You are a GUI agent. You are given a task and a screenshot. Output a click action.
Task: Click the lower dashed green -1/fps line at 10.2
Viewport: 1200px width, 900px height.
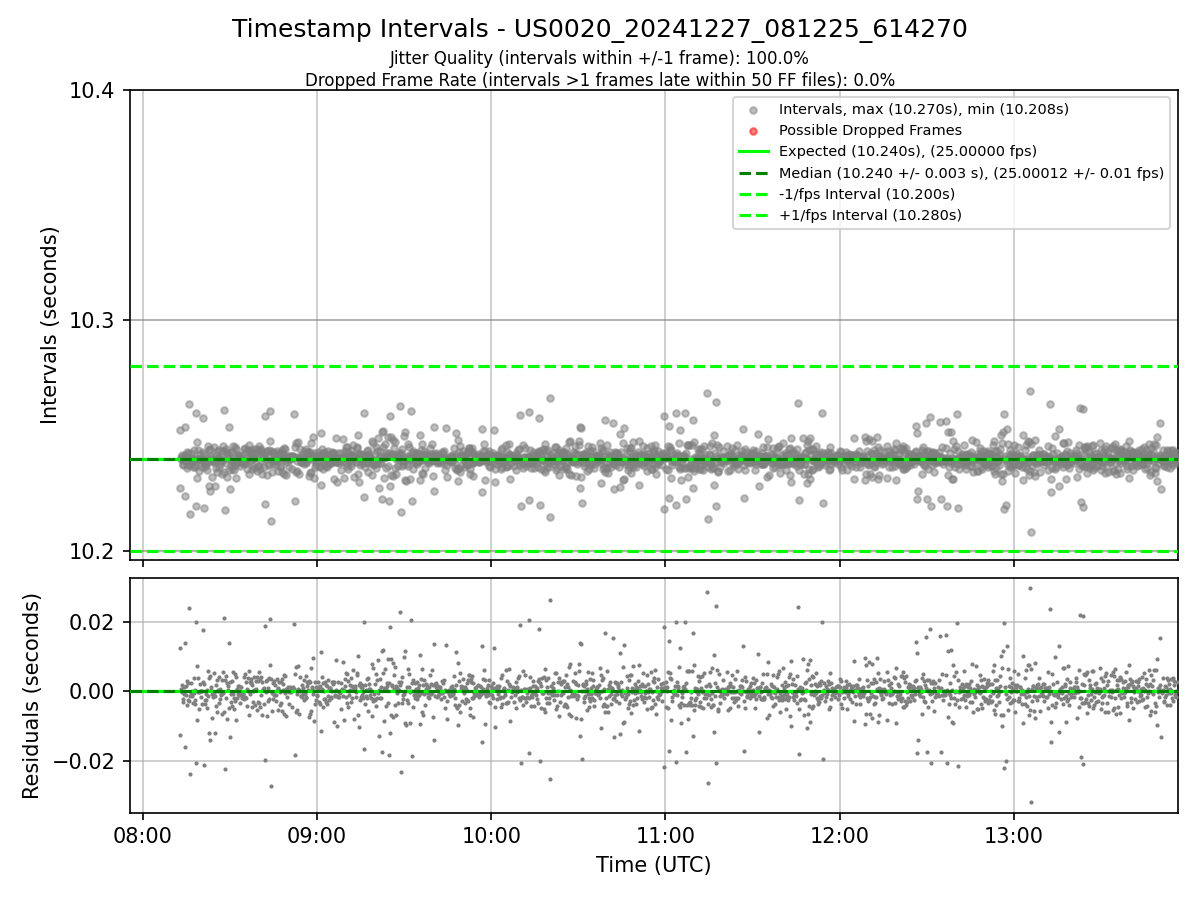click(x=653, y=551)
